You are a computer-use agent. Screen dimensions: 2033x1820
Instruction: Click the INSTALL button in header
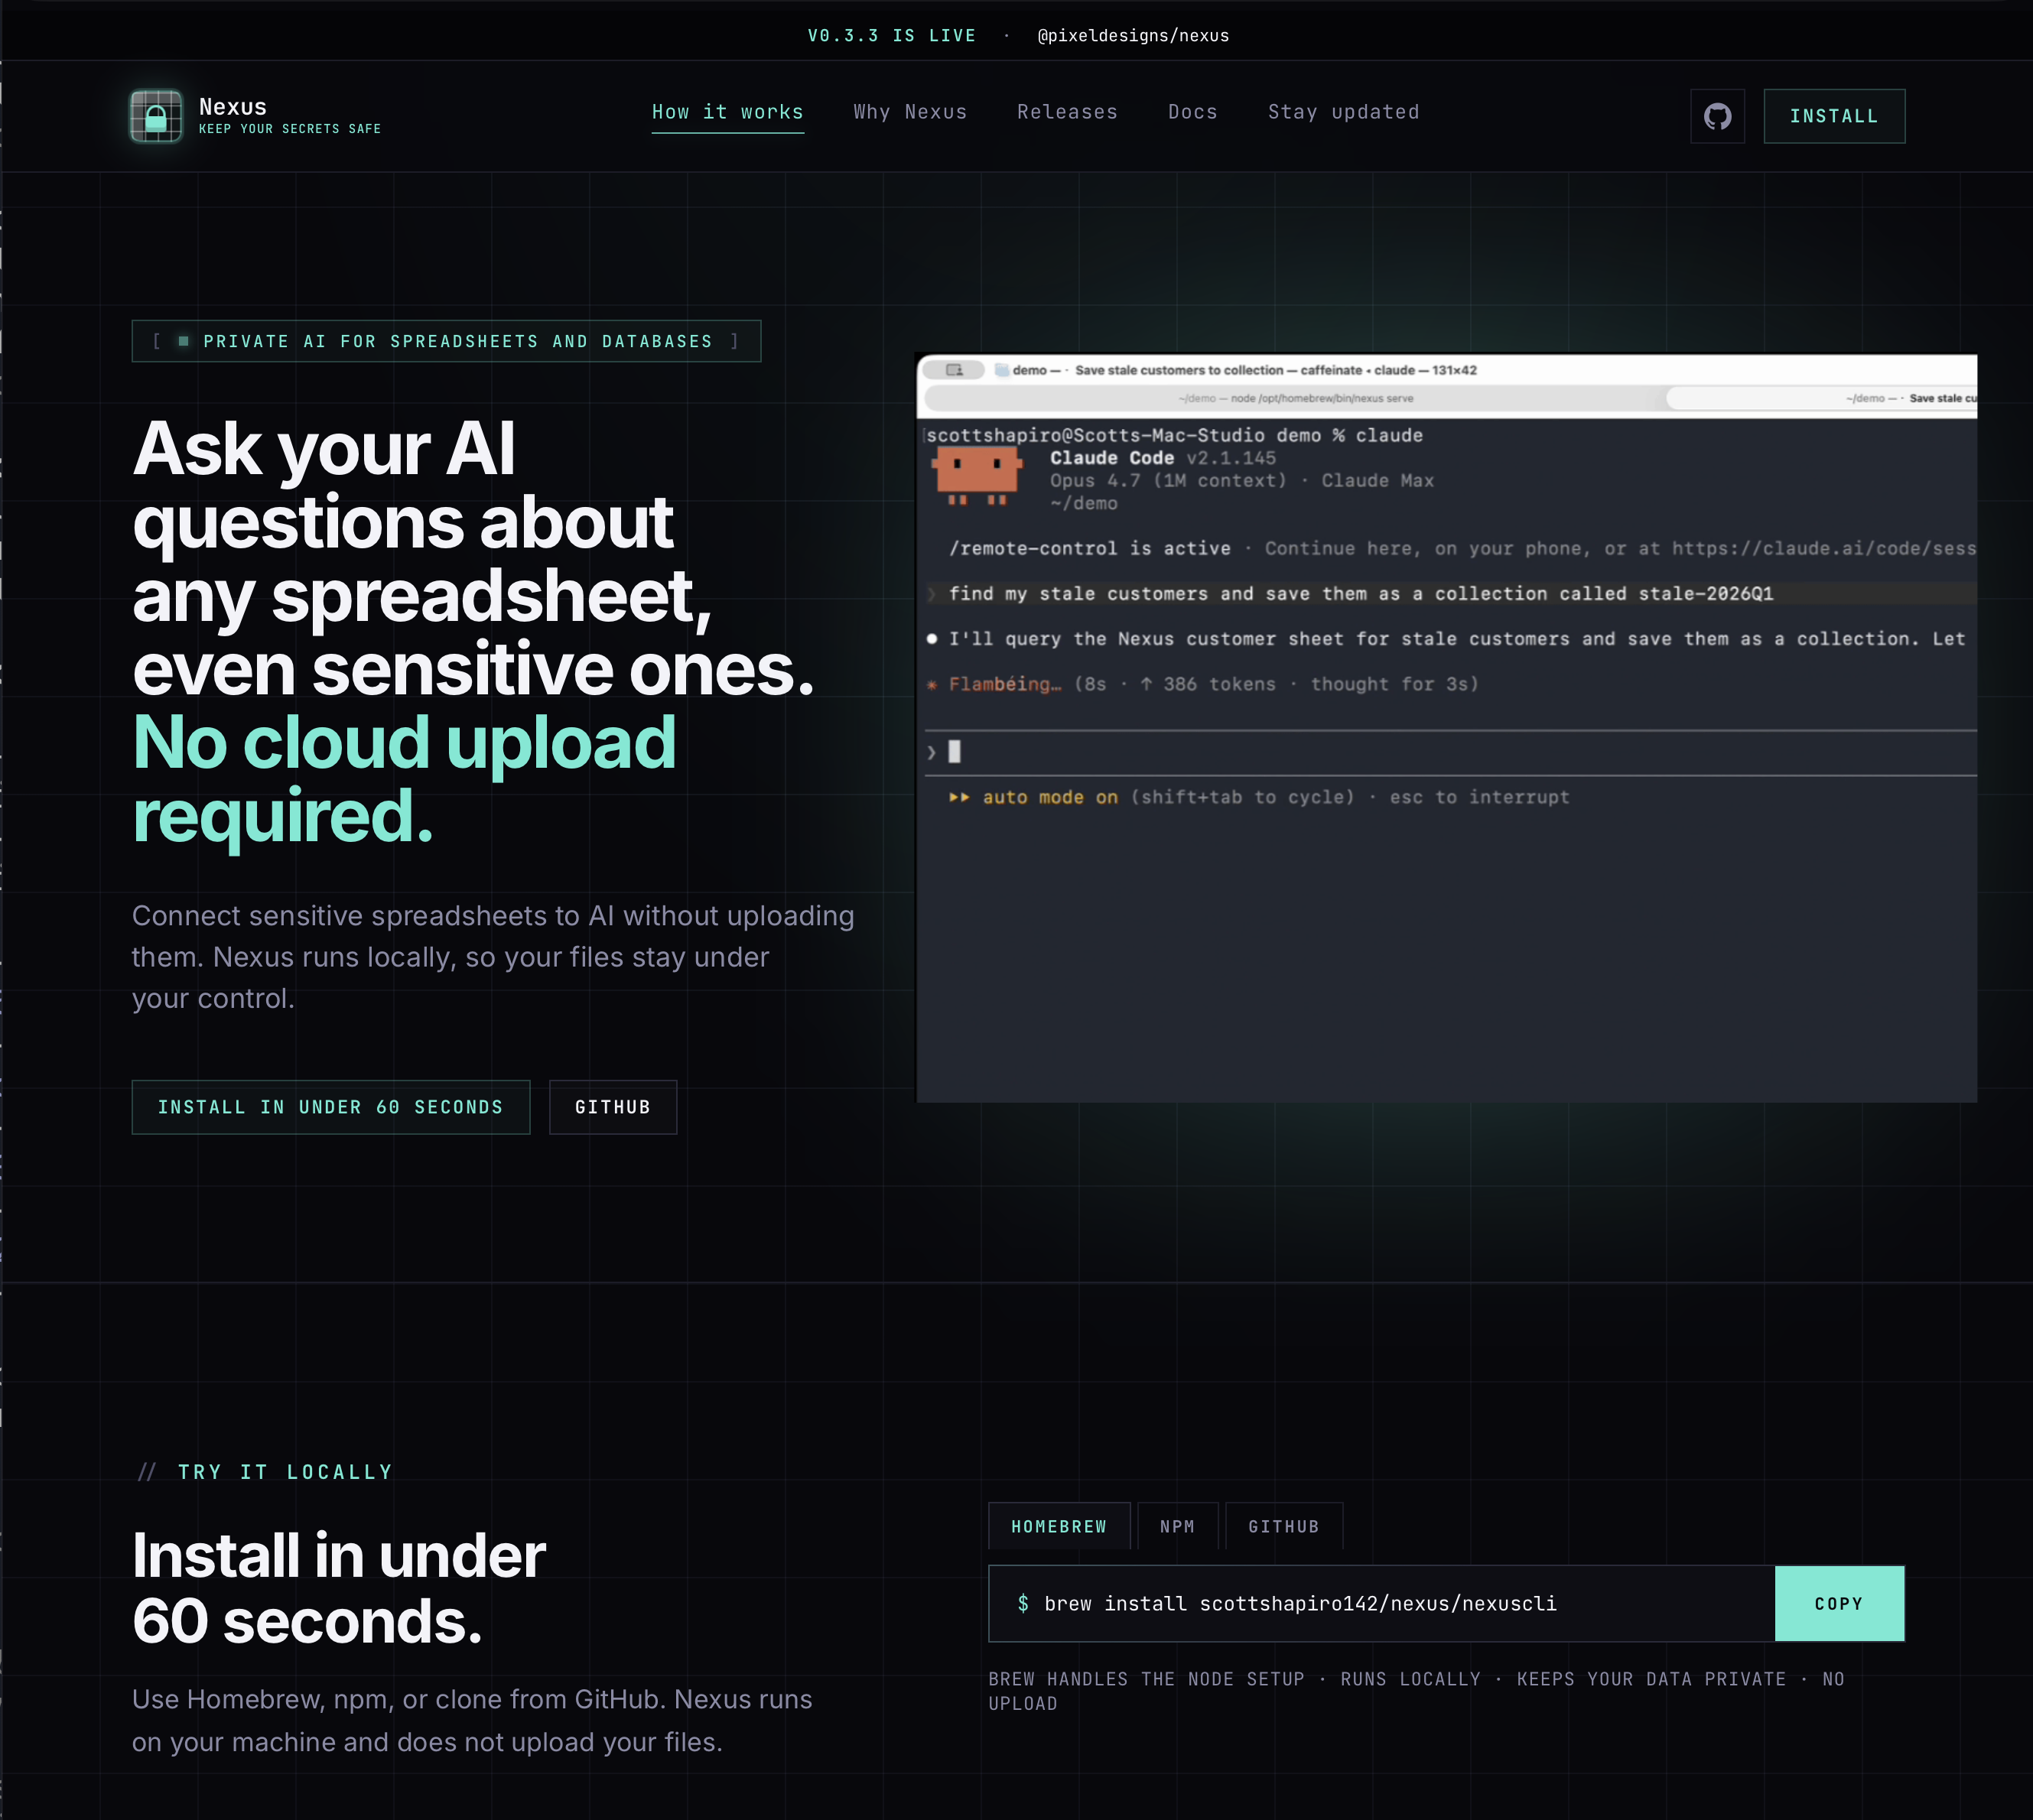click(x=1834, y=116)
